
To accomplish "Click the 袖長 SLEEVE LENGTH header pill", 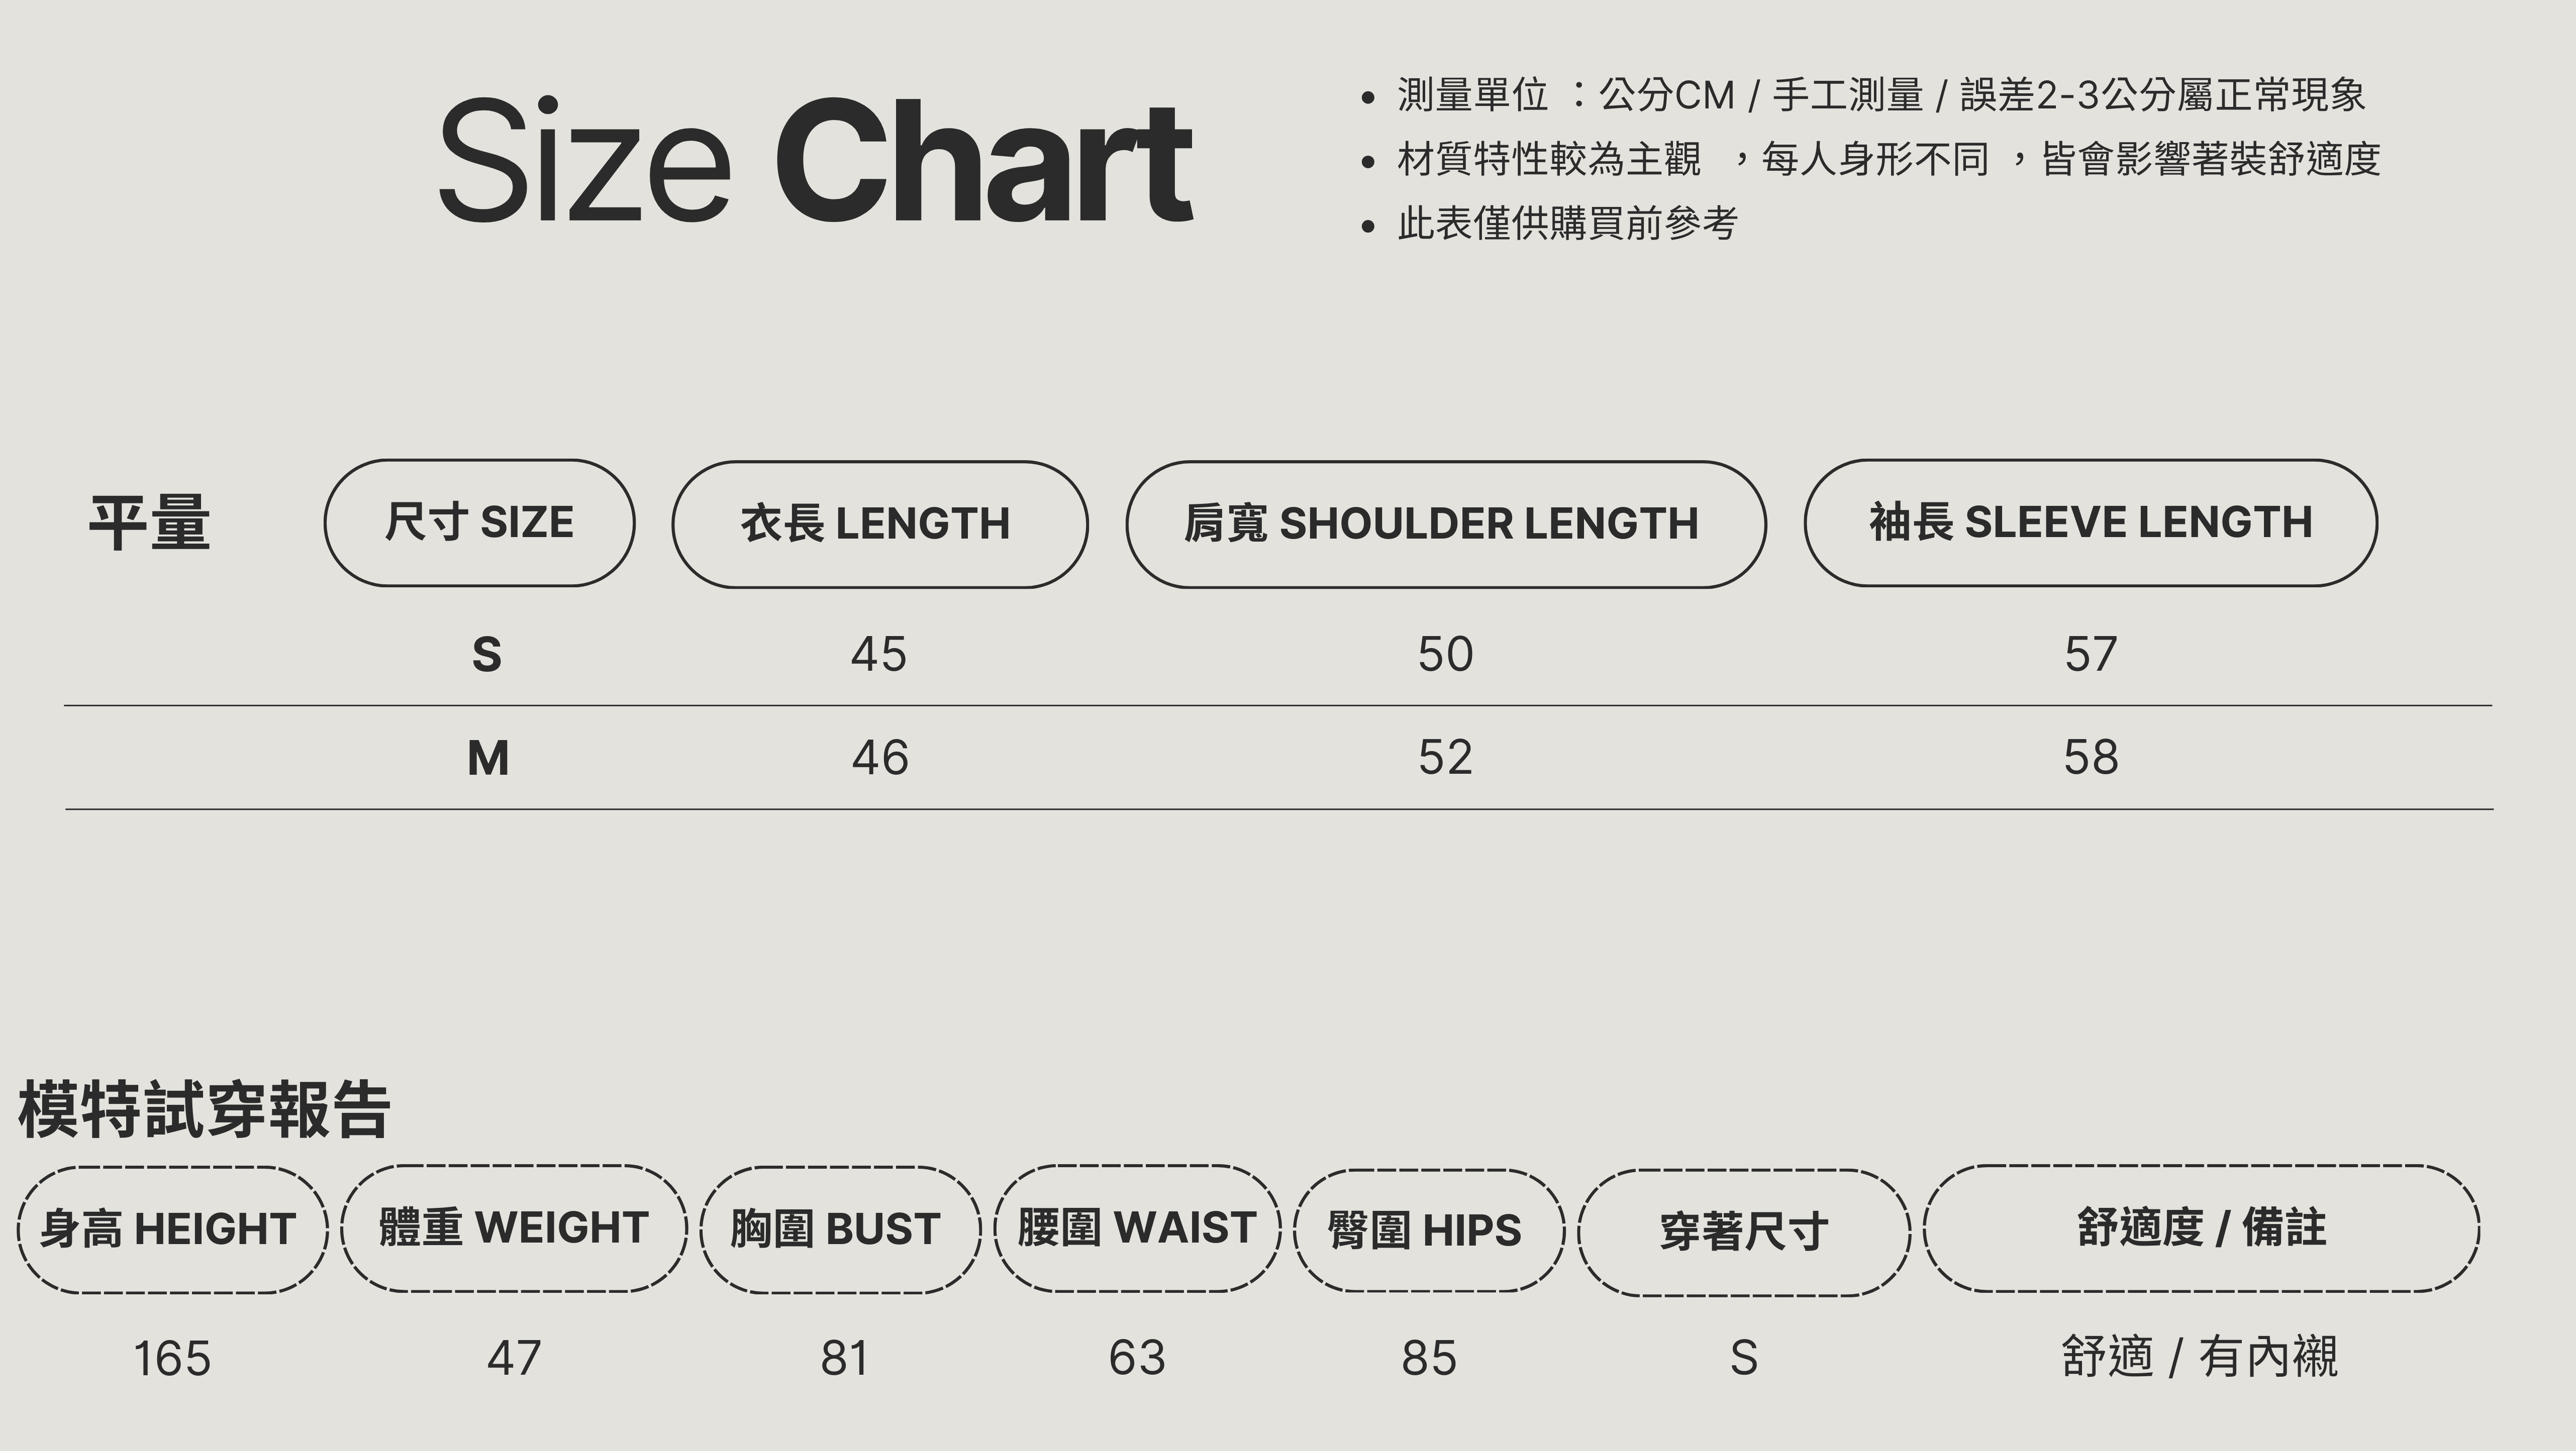I will point(2090,523).
